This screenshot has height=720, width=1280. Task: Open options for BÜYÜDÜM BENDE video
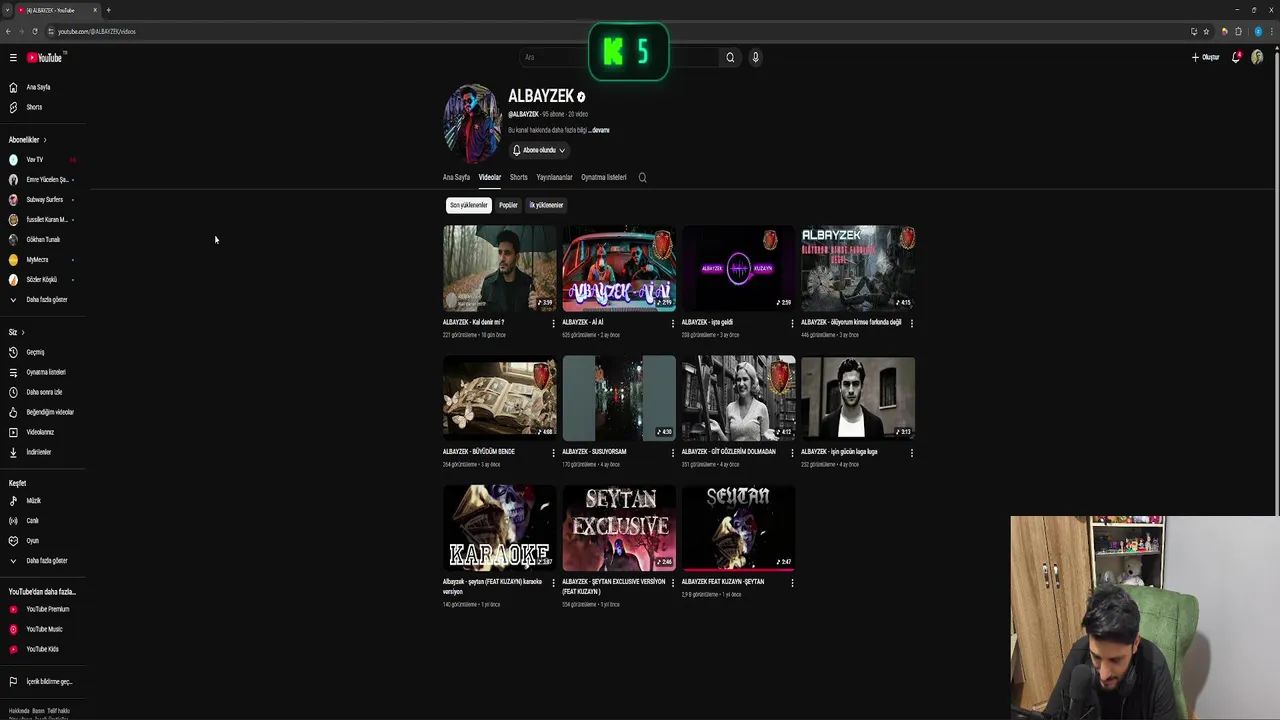click(x=553, y=452)
